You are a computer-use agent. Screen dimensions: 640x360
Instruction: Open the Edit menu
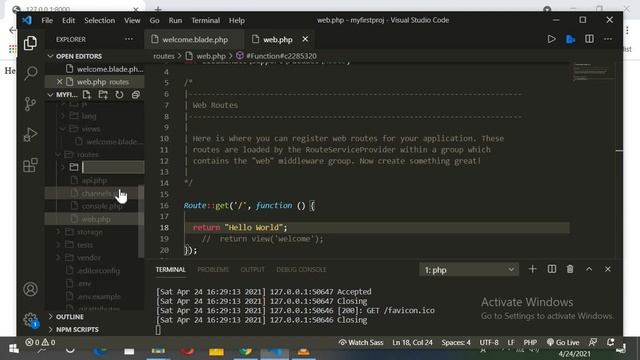pos(68,20)
